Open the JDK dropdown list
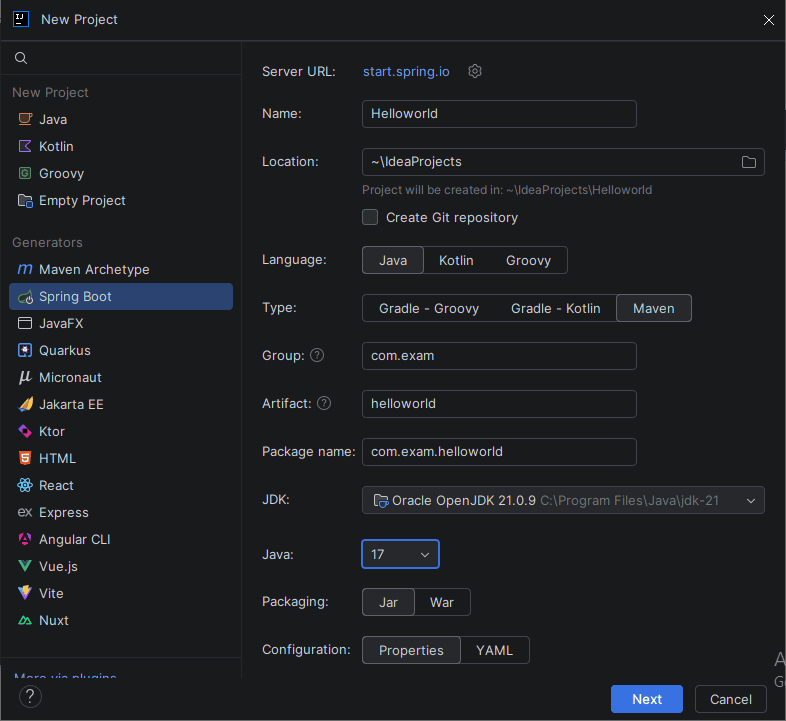Screen dimensions: 786x721 (563, 500)
